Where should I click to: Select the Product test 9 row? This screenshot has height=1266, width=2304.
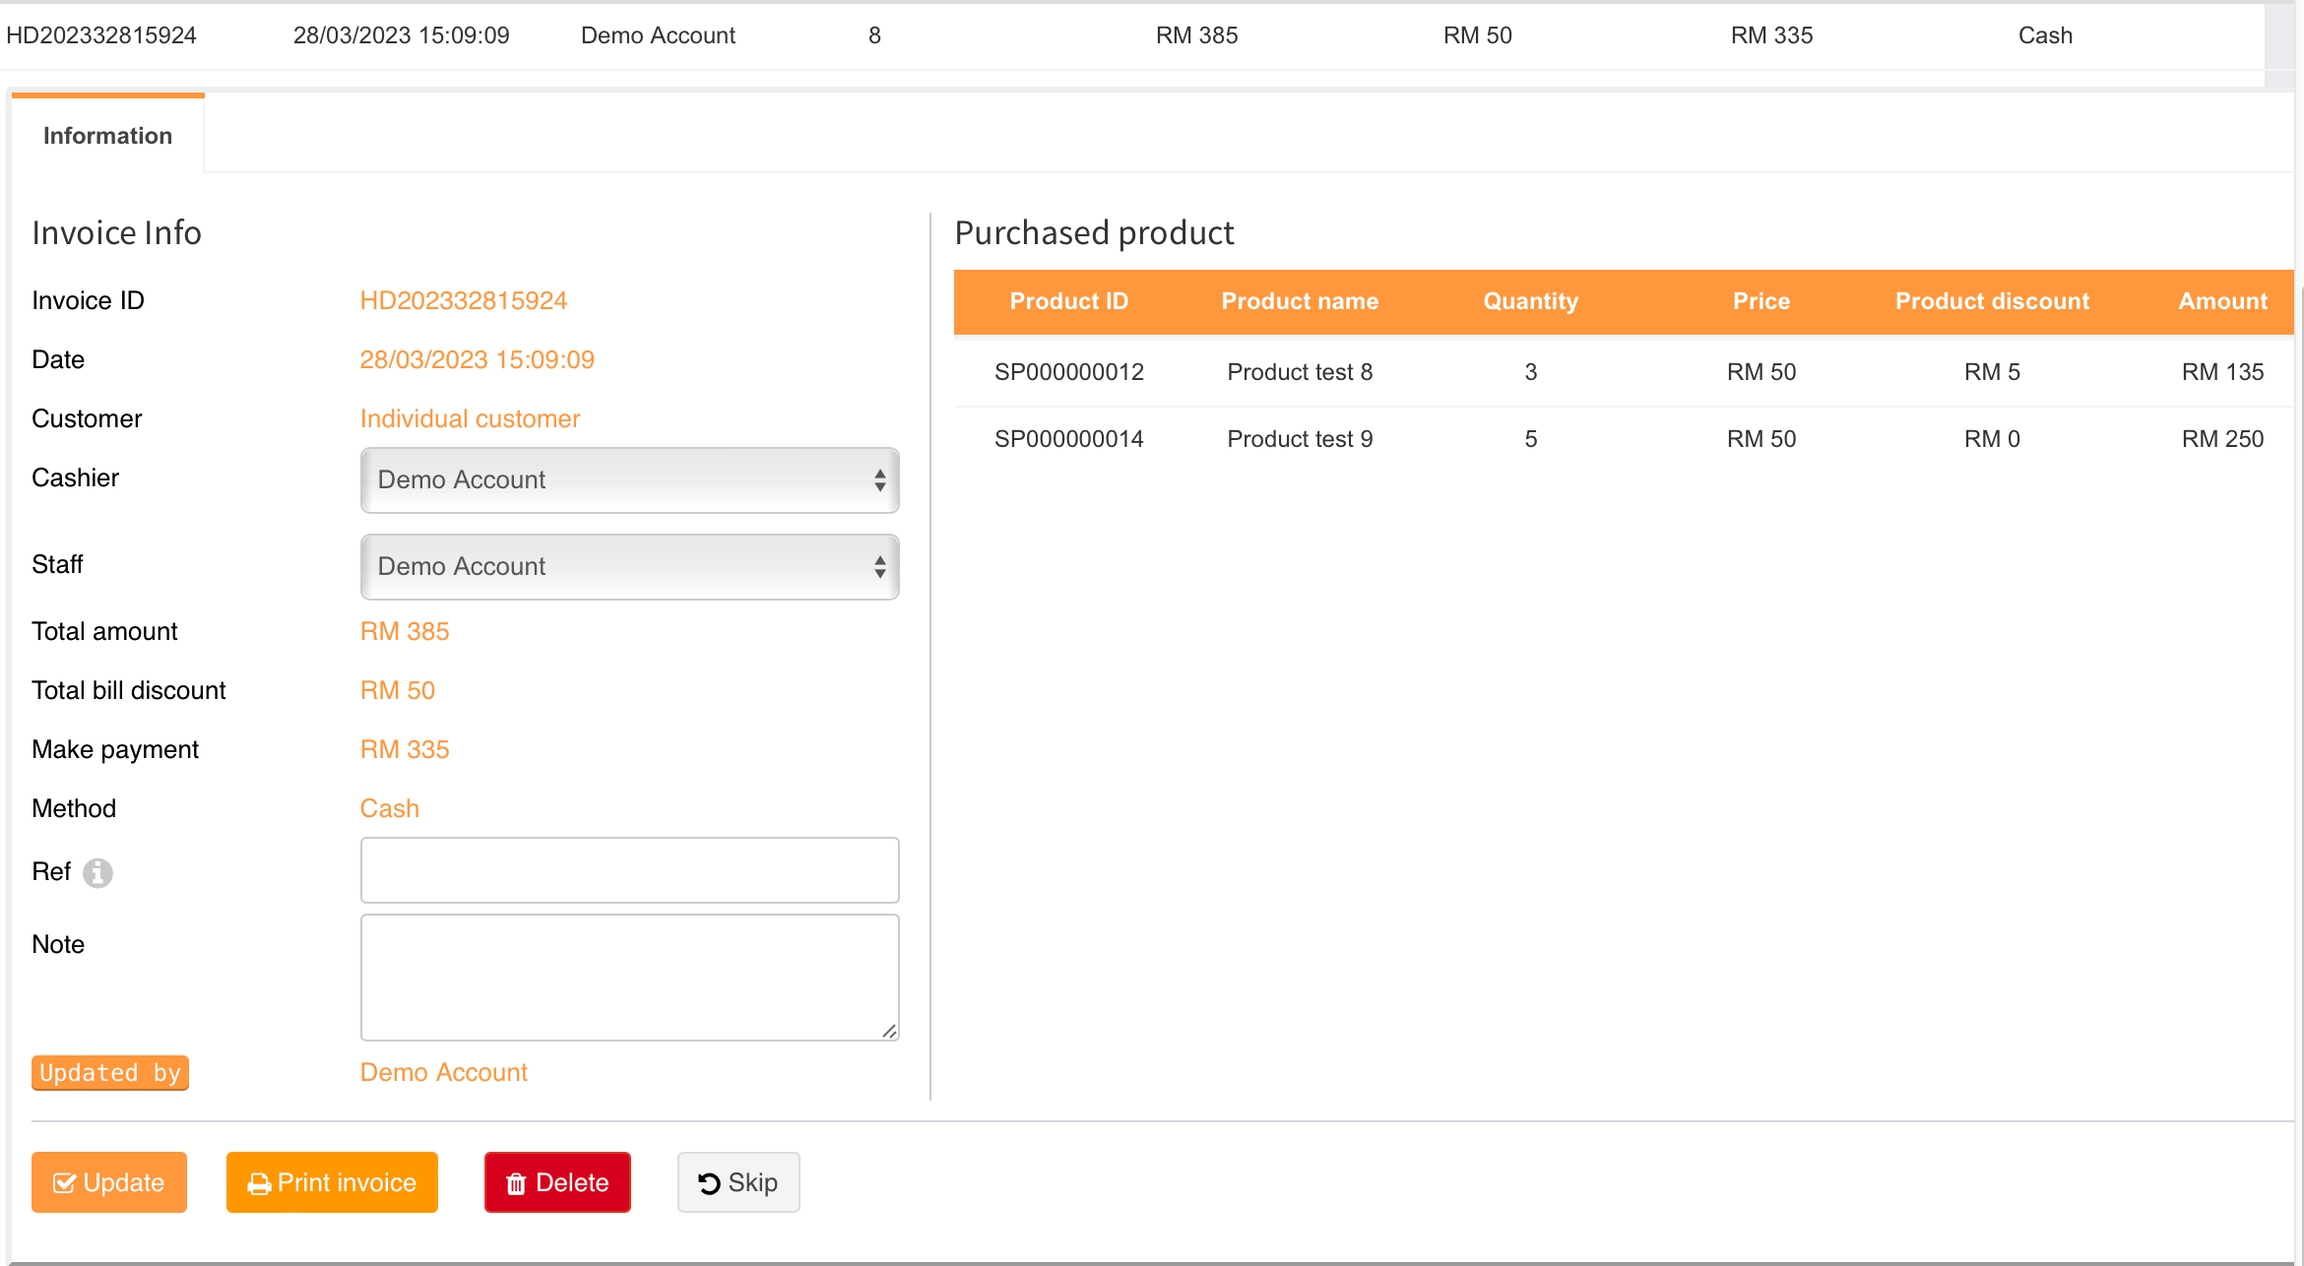[1299, 439]
